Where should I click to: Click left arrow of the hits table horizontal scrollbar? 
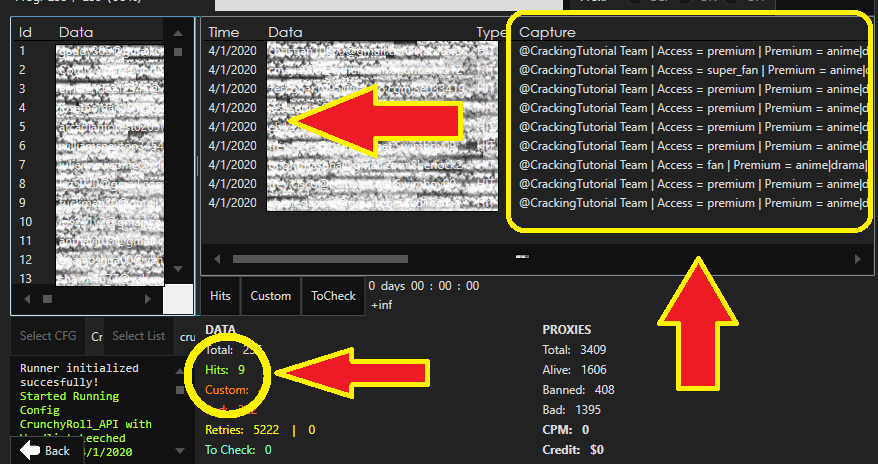click(217, 259)
